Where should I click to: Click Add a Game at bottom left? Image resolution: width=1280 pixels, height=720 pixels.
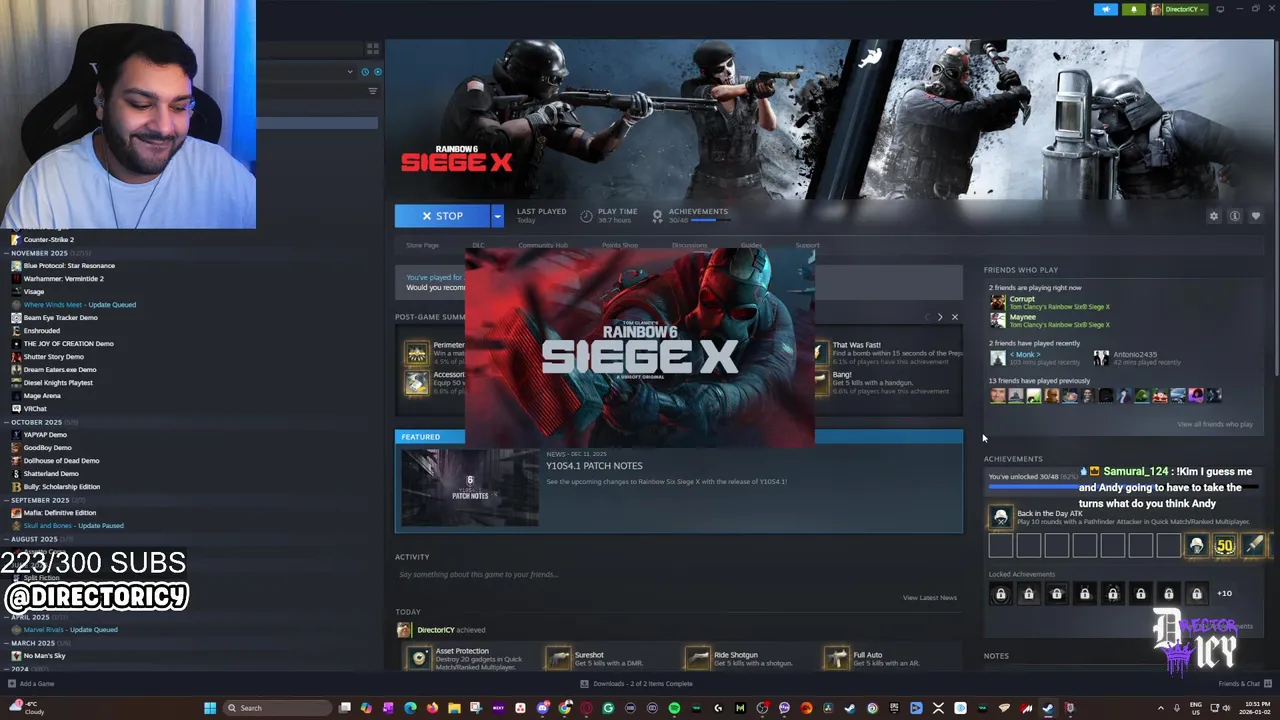click(31, 684)
